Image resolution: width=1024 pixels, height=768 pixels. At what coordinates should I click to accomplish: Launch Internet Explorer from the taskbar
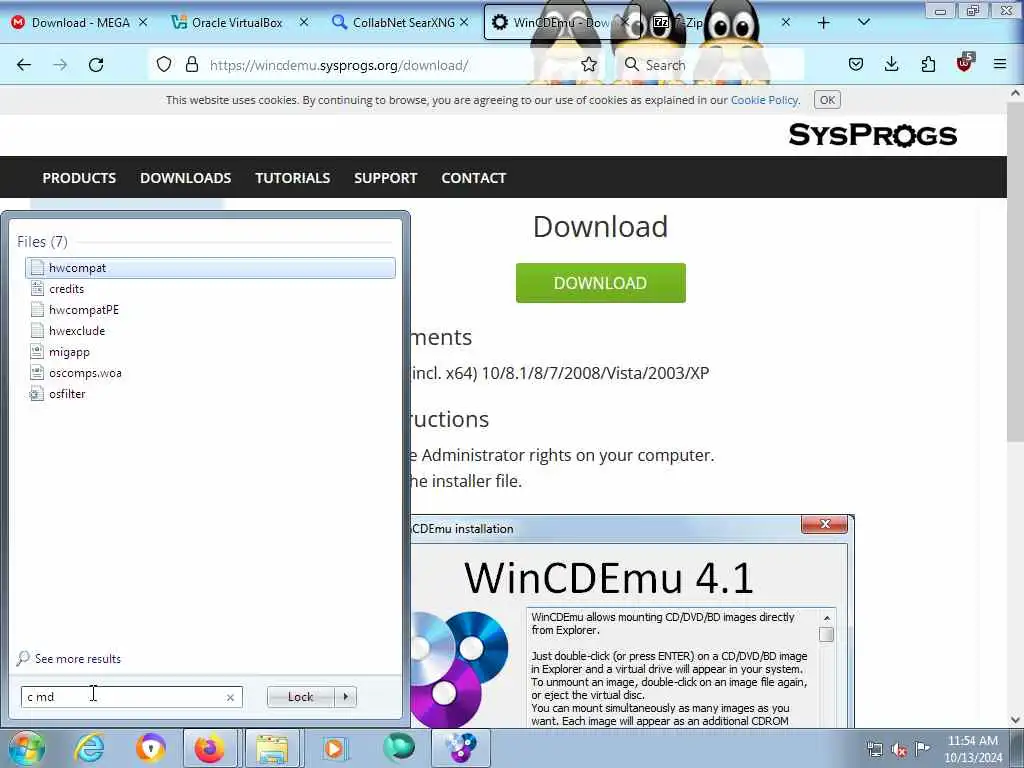tap(89, 748)
